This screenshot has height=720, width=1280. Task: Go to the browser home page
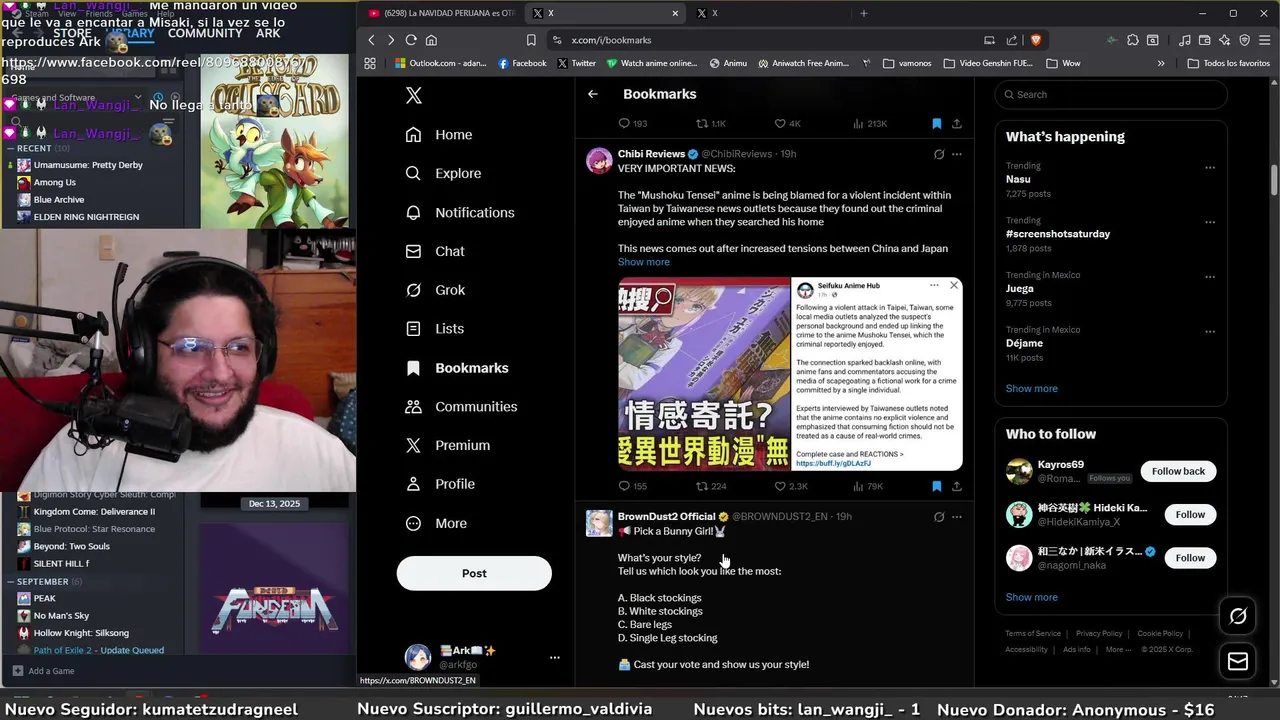pos(431,40)
